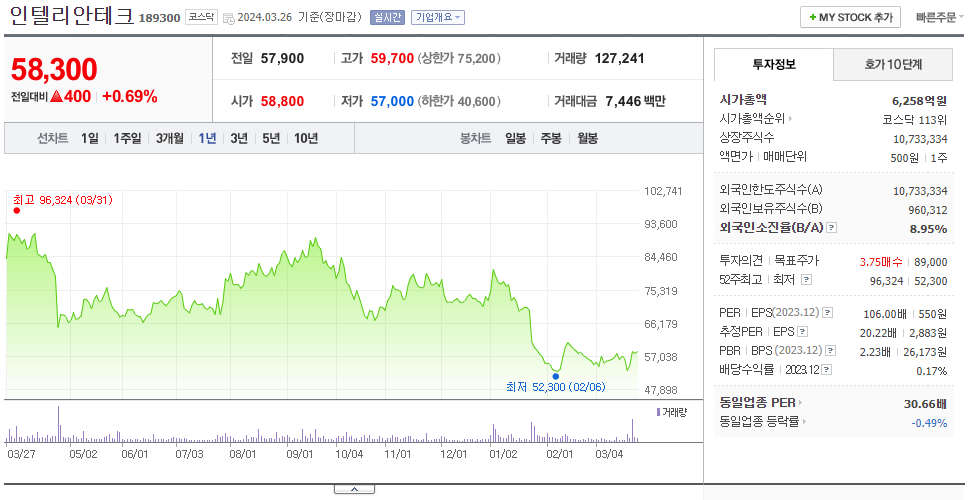Open the 시가총액순위 link

(x=752, y=119)
